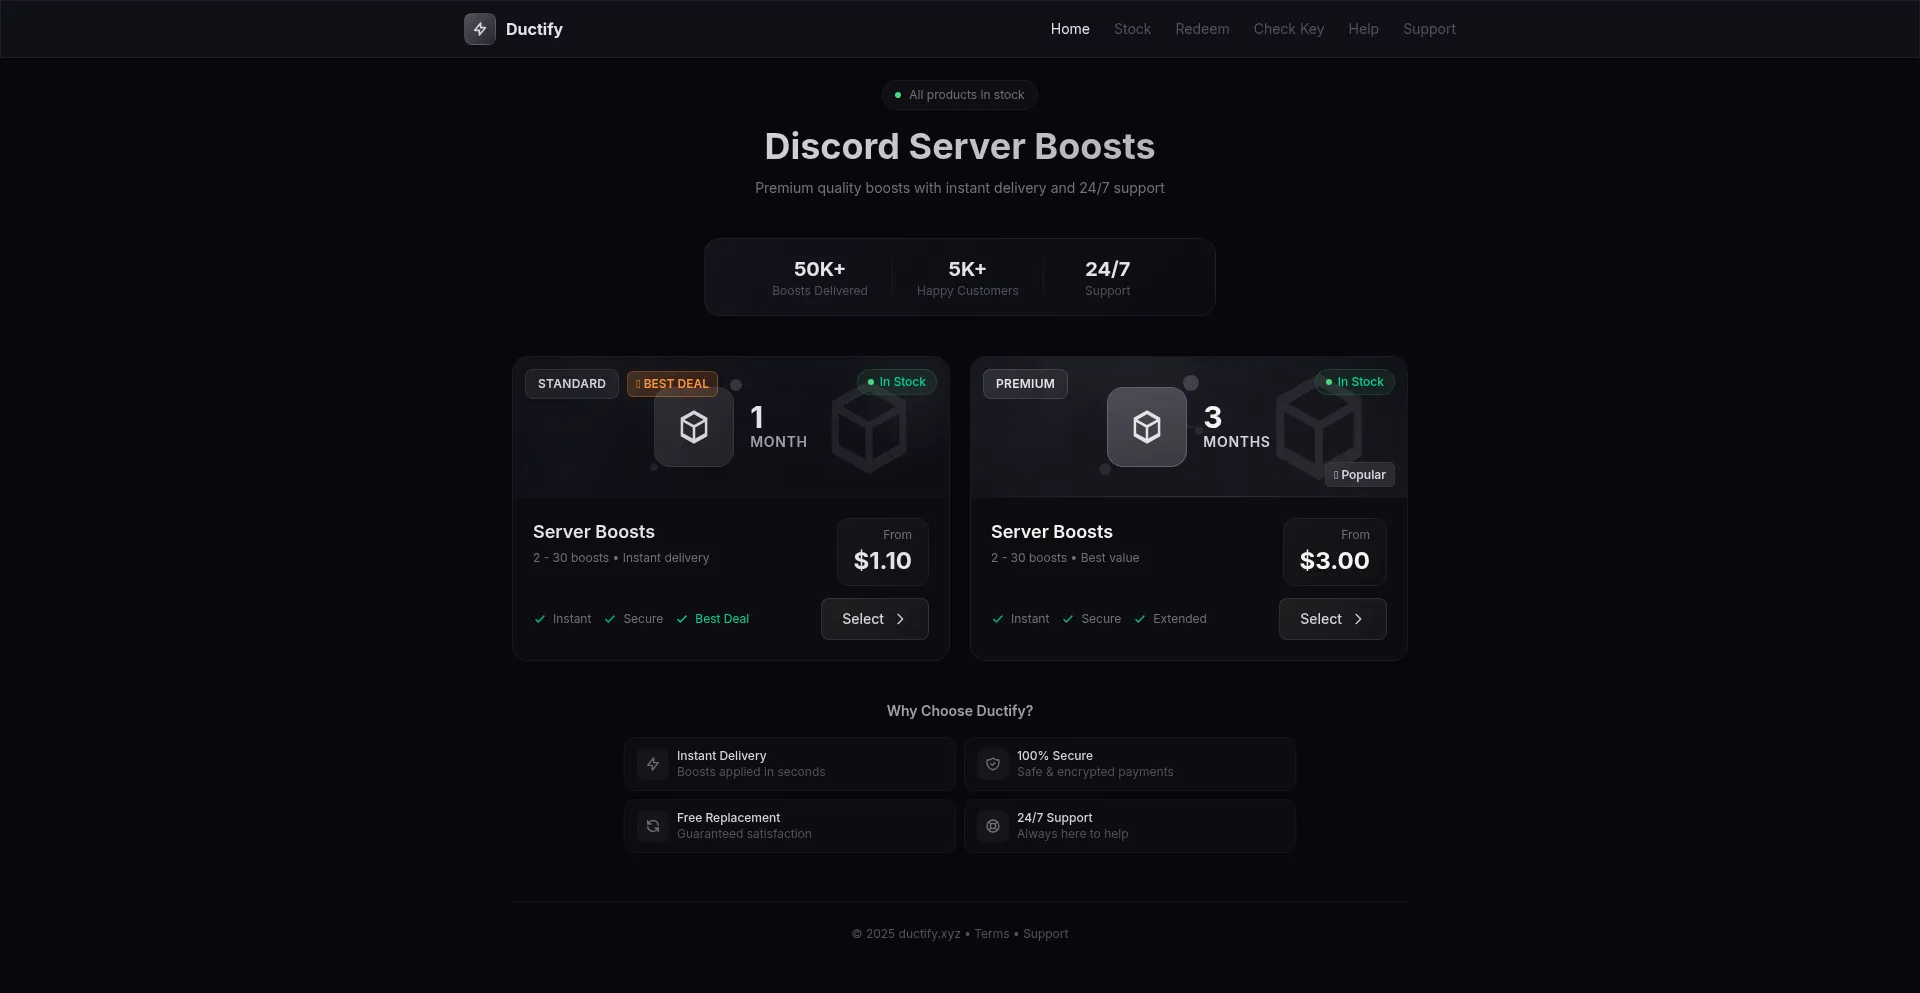Open the Terms link in the footer
The height and width of the screenshot is (993, 1920).
coord(991,933)
